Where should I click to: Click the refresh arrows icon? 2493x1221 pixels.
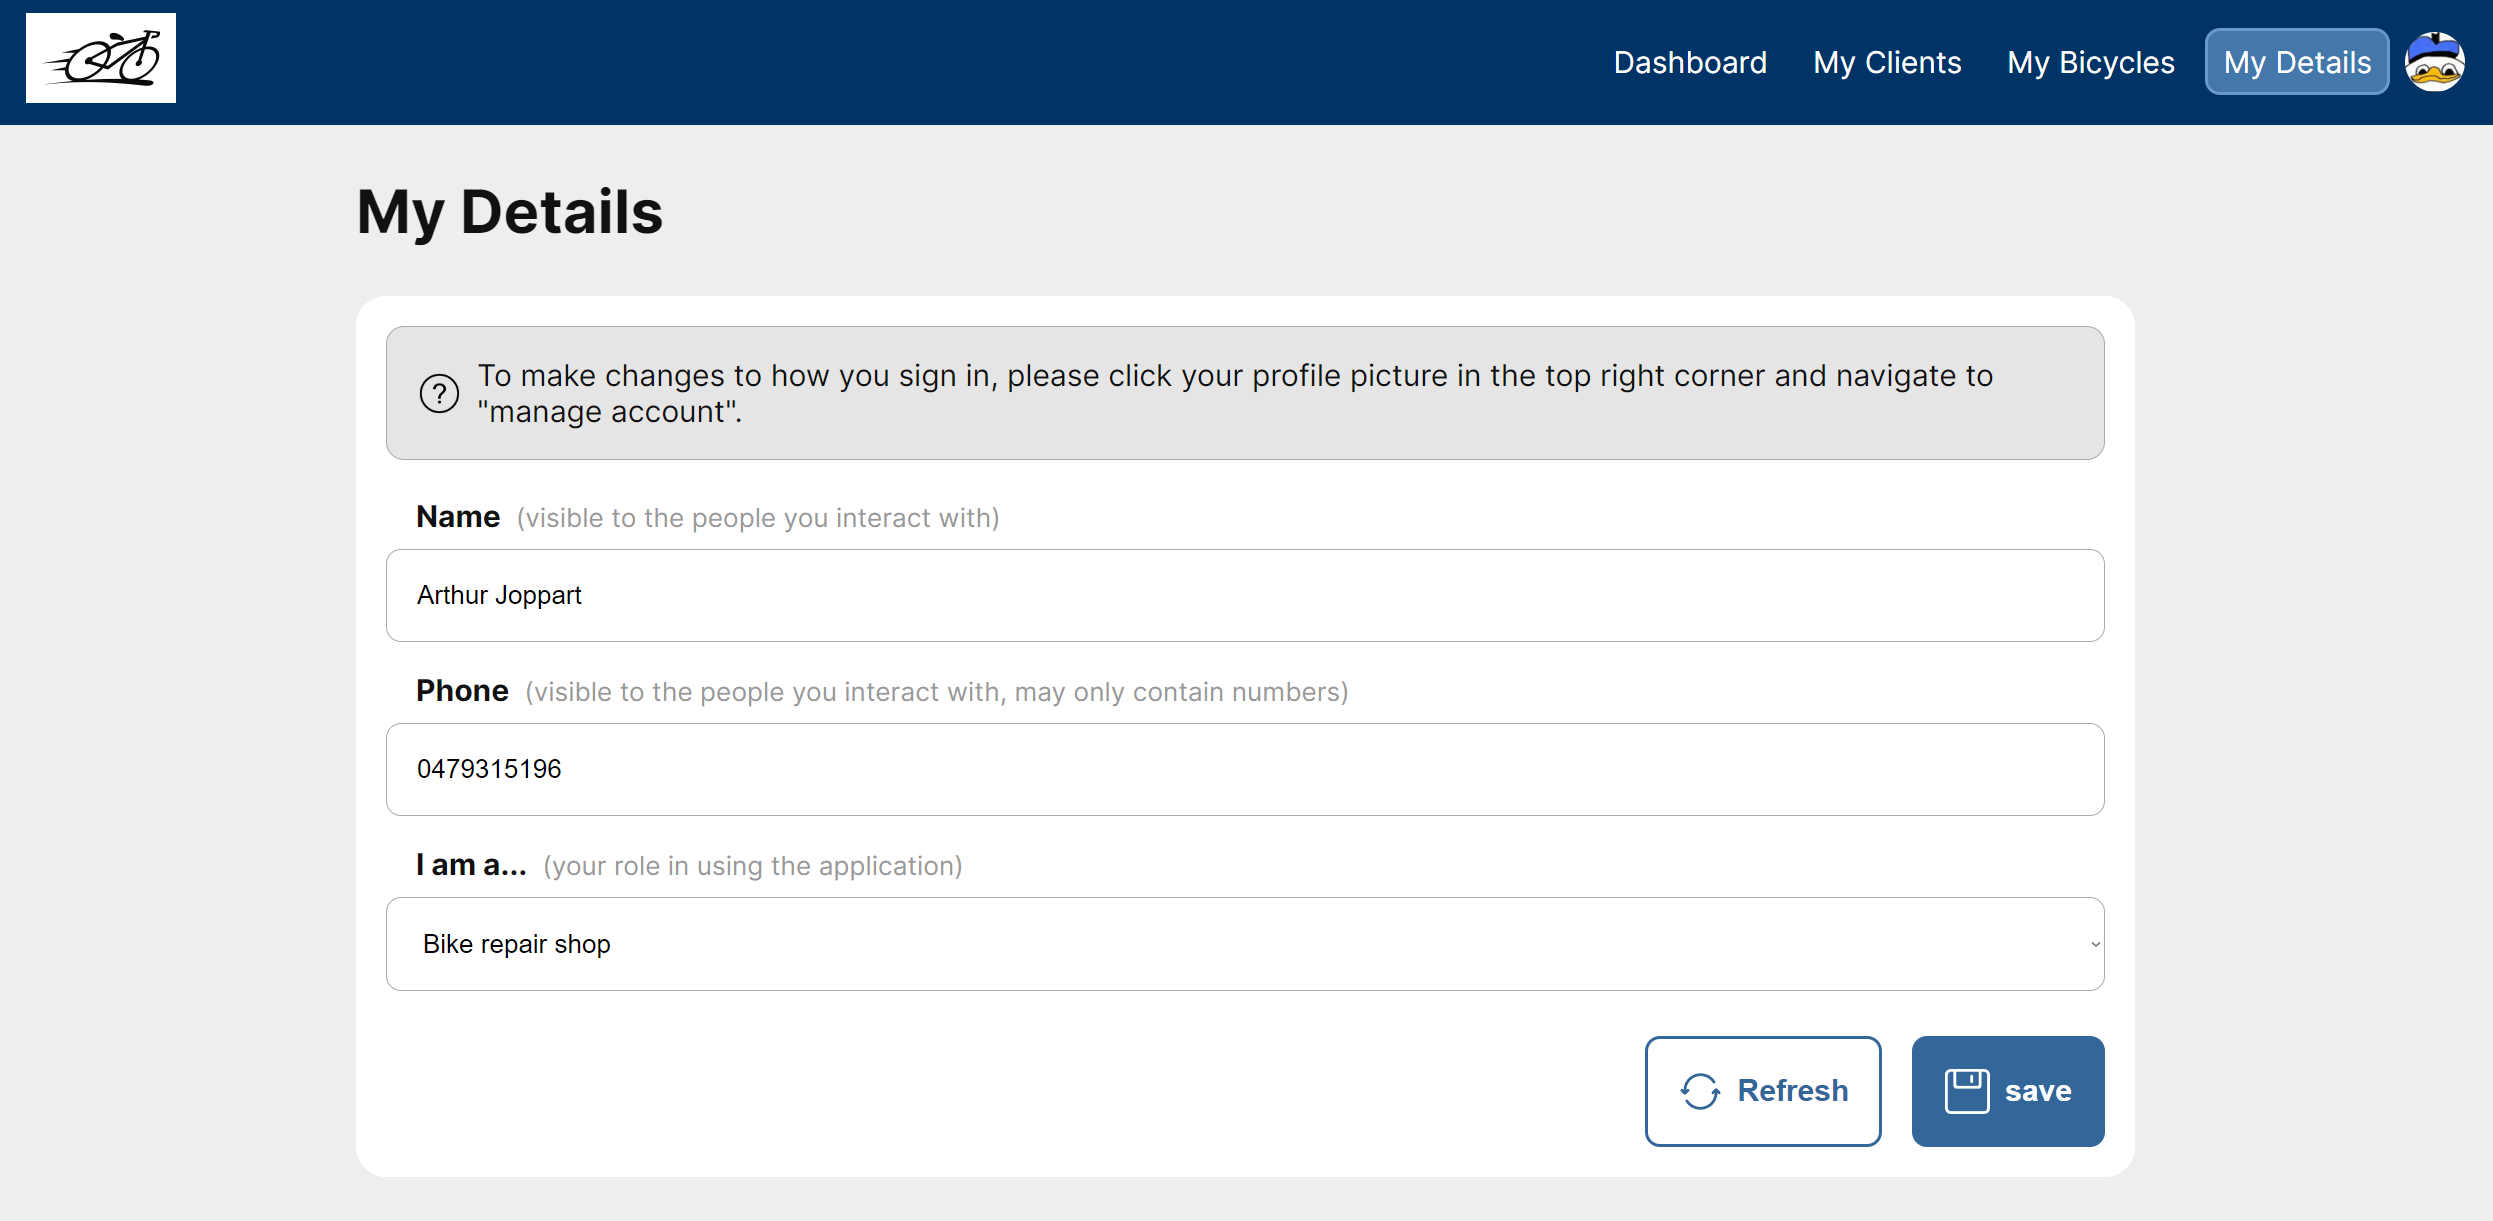pos(1700,1091)
